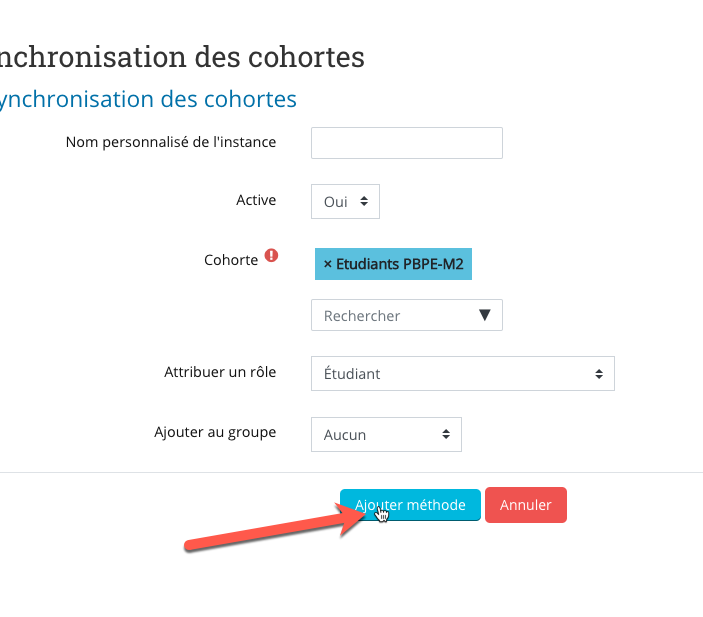Click the black triangle arrow in Rechercher field
The width and height of the screenshot is (703, 617).
click(485, 315)
